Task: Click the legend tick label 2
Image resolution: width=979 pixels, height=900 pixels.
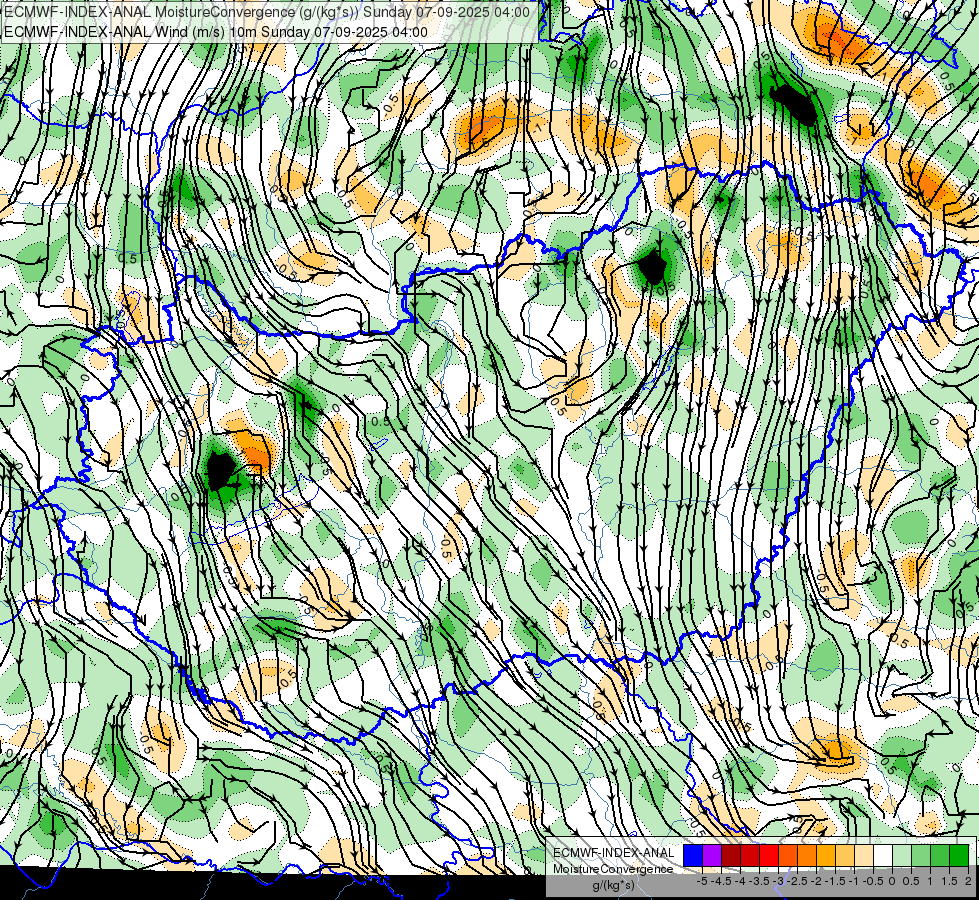Action: point(968,881)
